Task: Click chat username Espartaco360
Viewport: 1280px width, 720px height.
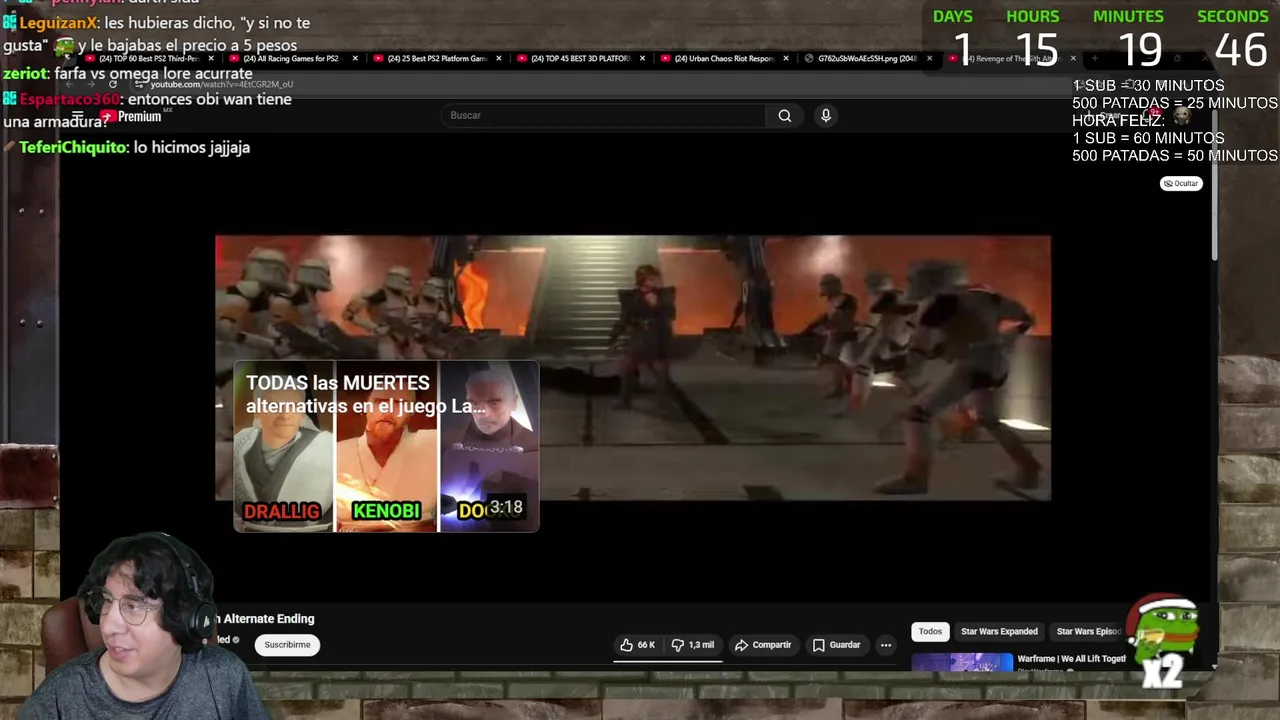Action: click(x=71, y=100)
